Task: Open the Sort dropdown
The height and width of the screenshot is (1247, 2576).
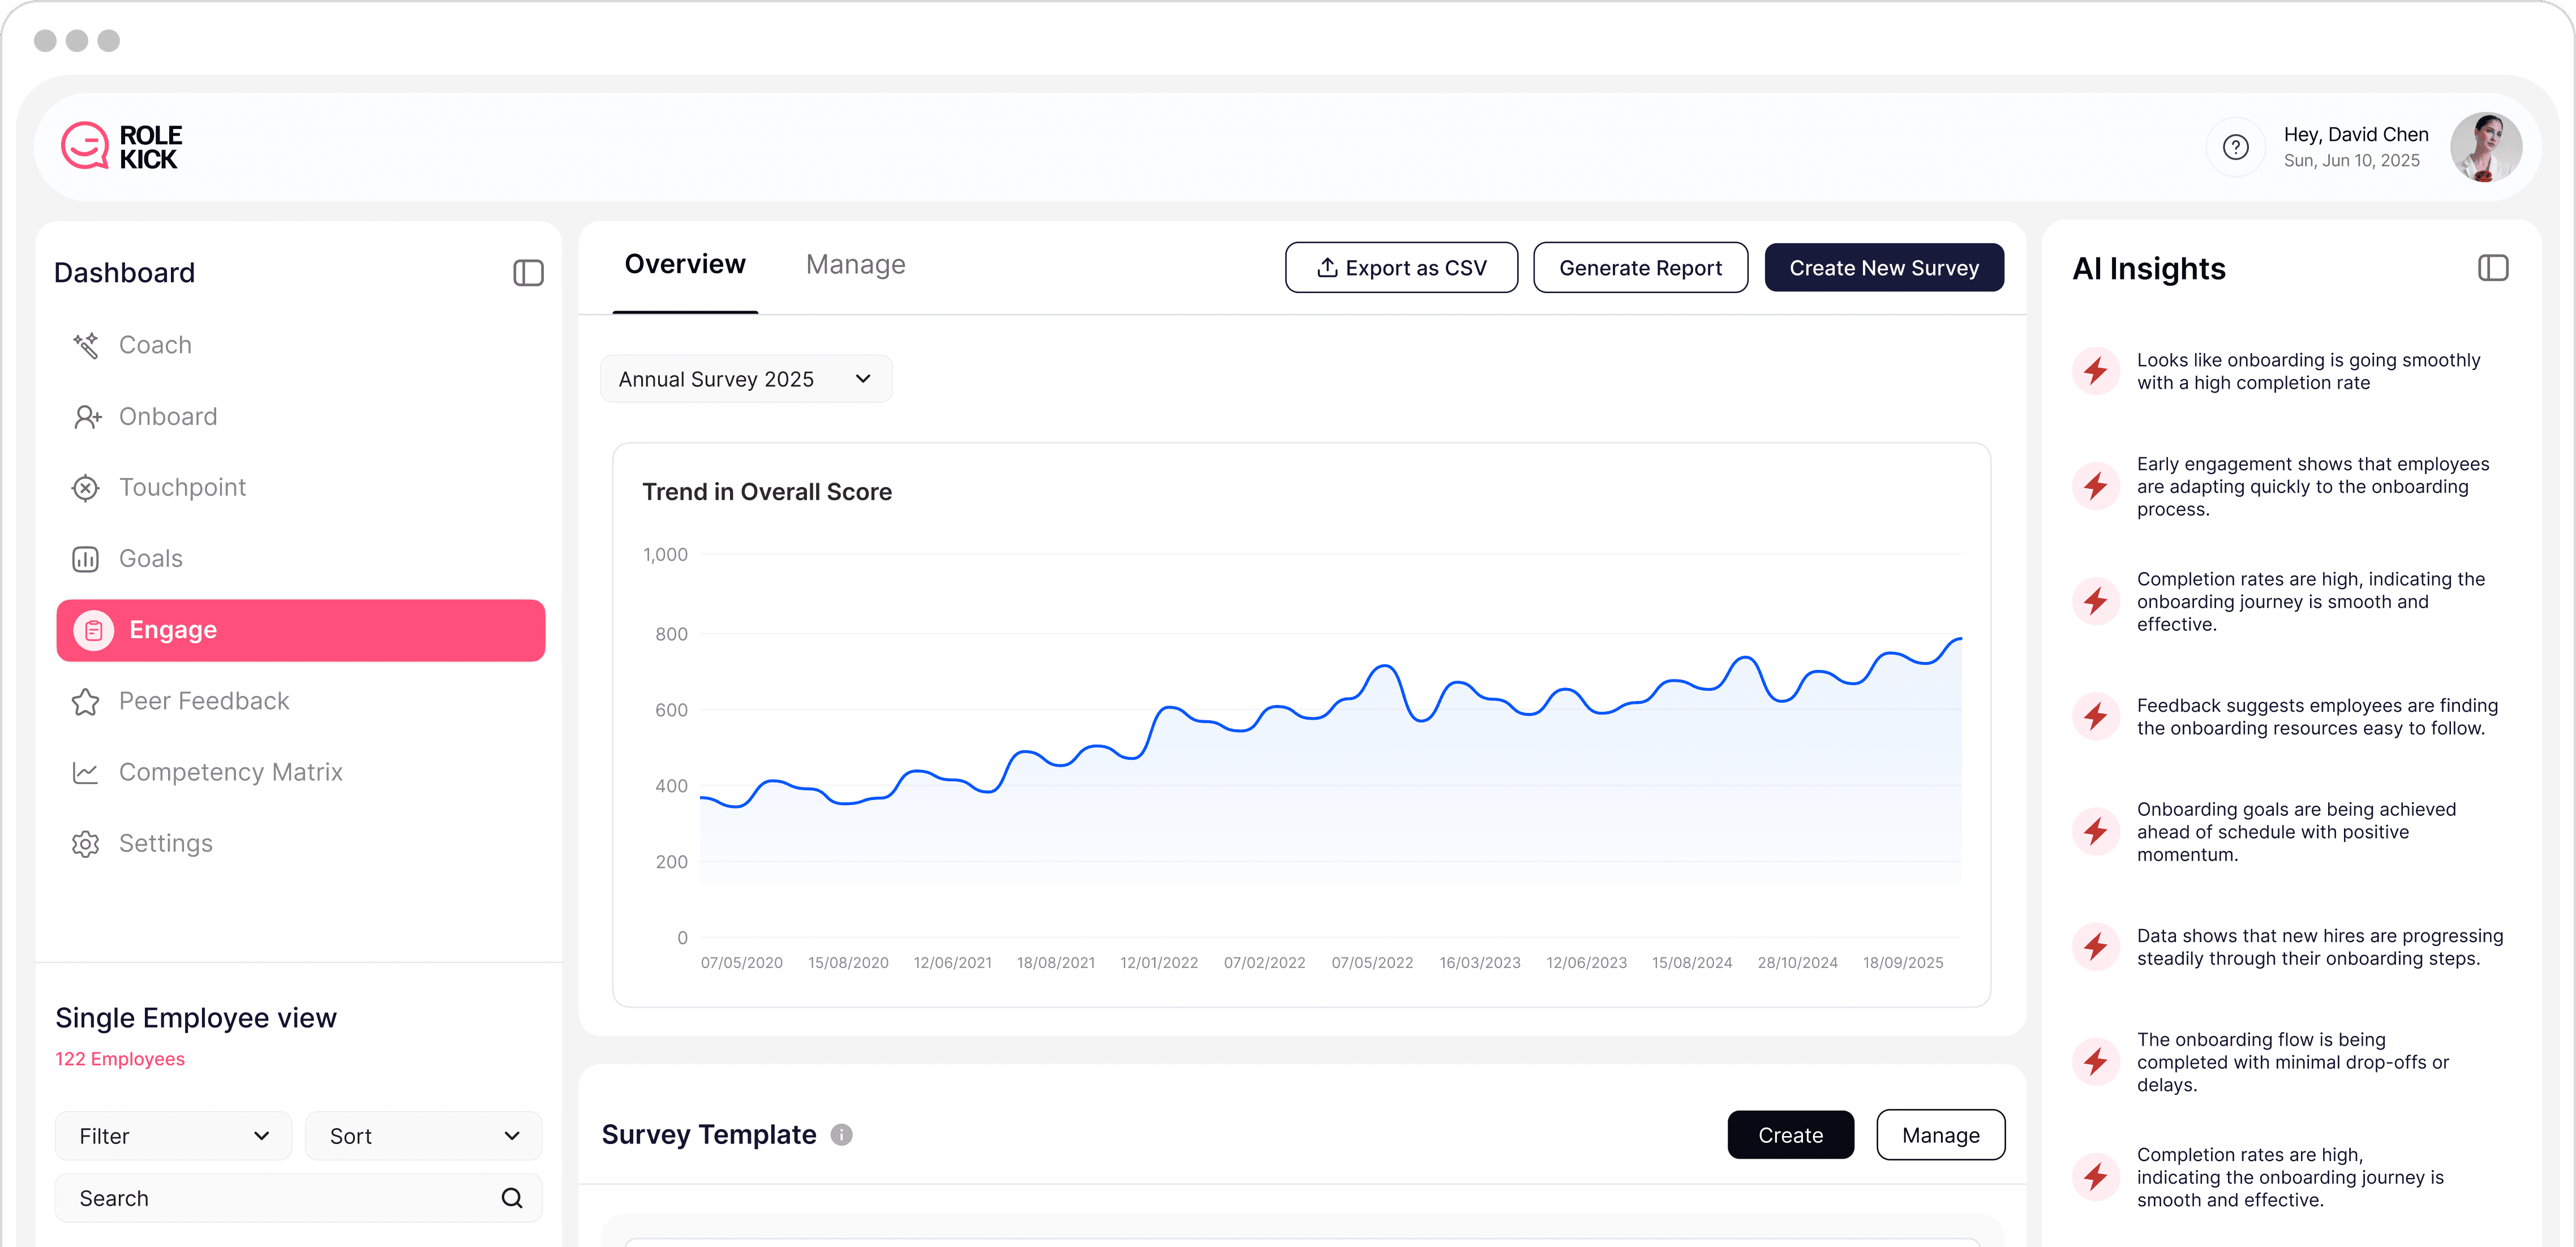Action: [x=423, y=1136]
